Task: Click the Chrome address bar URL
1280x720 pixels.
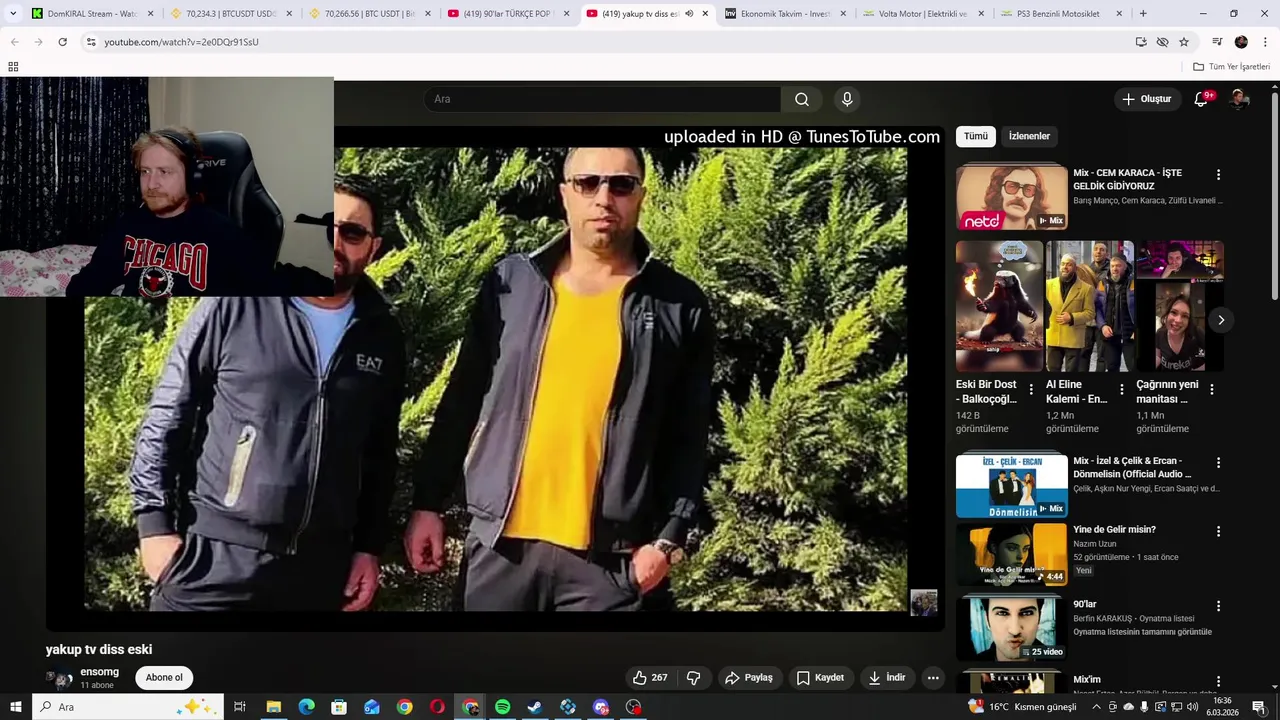Action: (181, 42)
